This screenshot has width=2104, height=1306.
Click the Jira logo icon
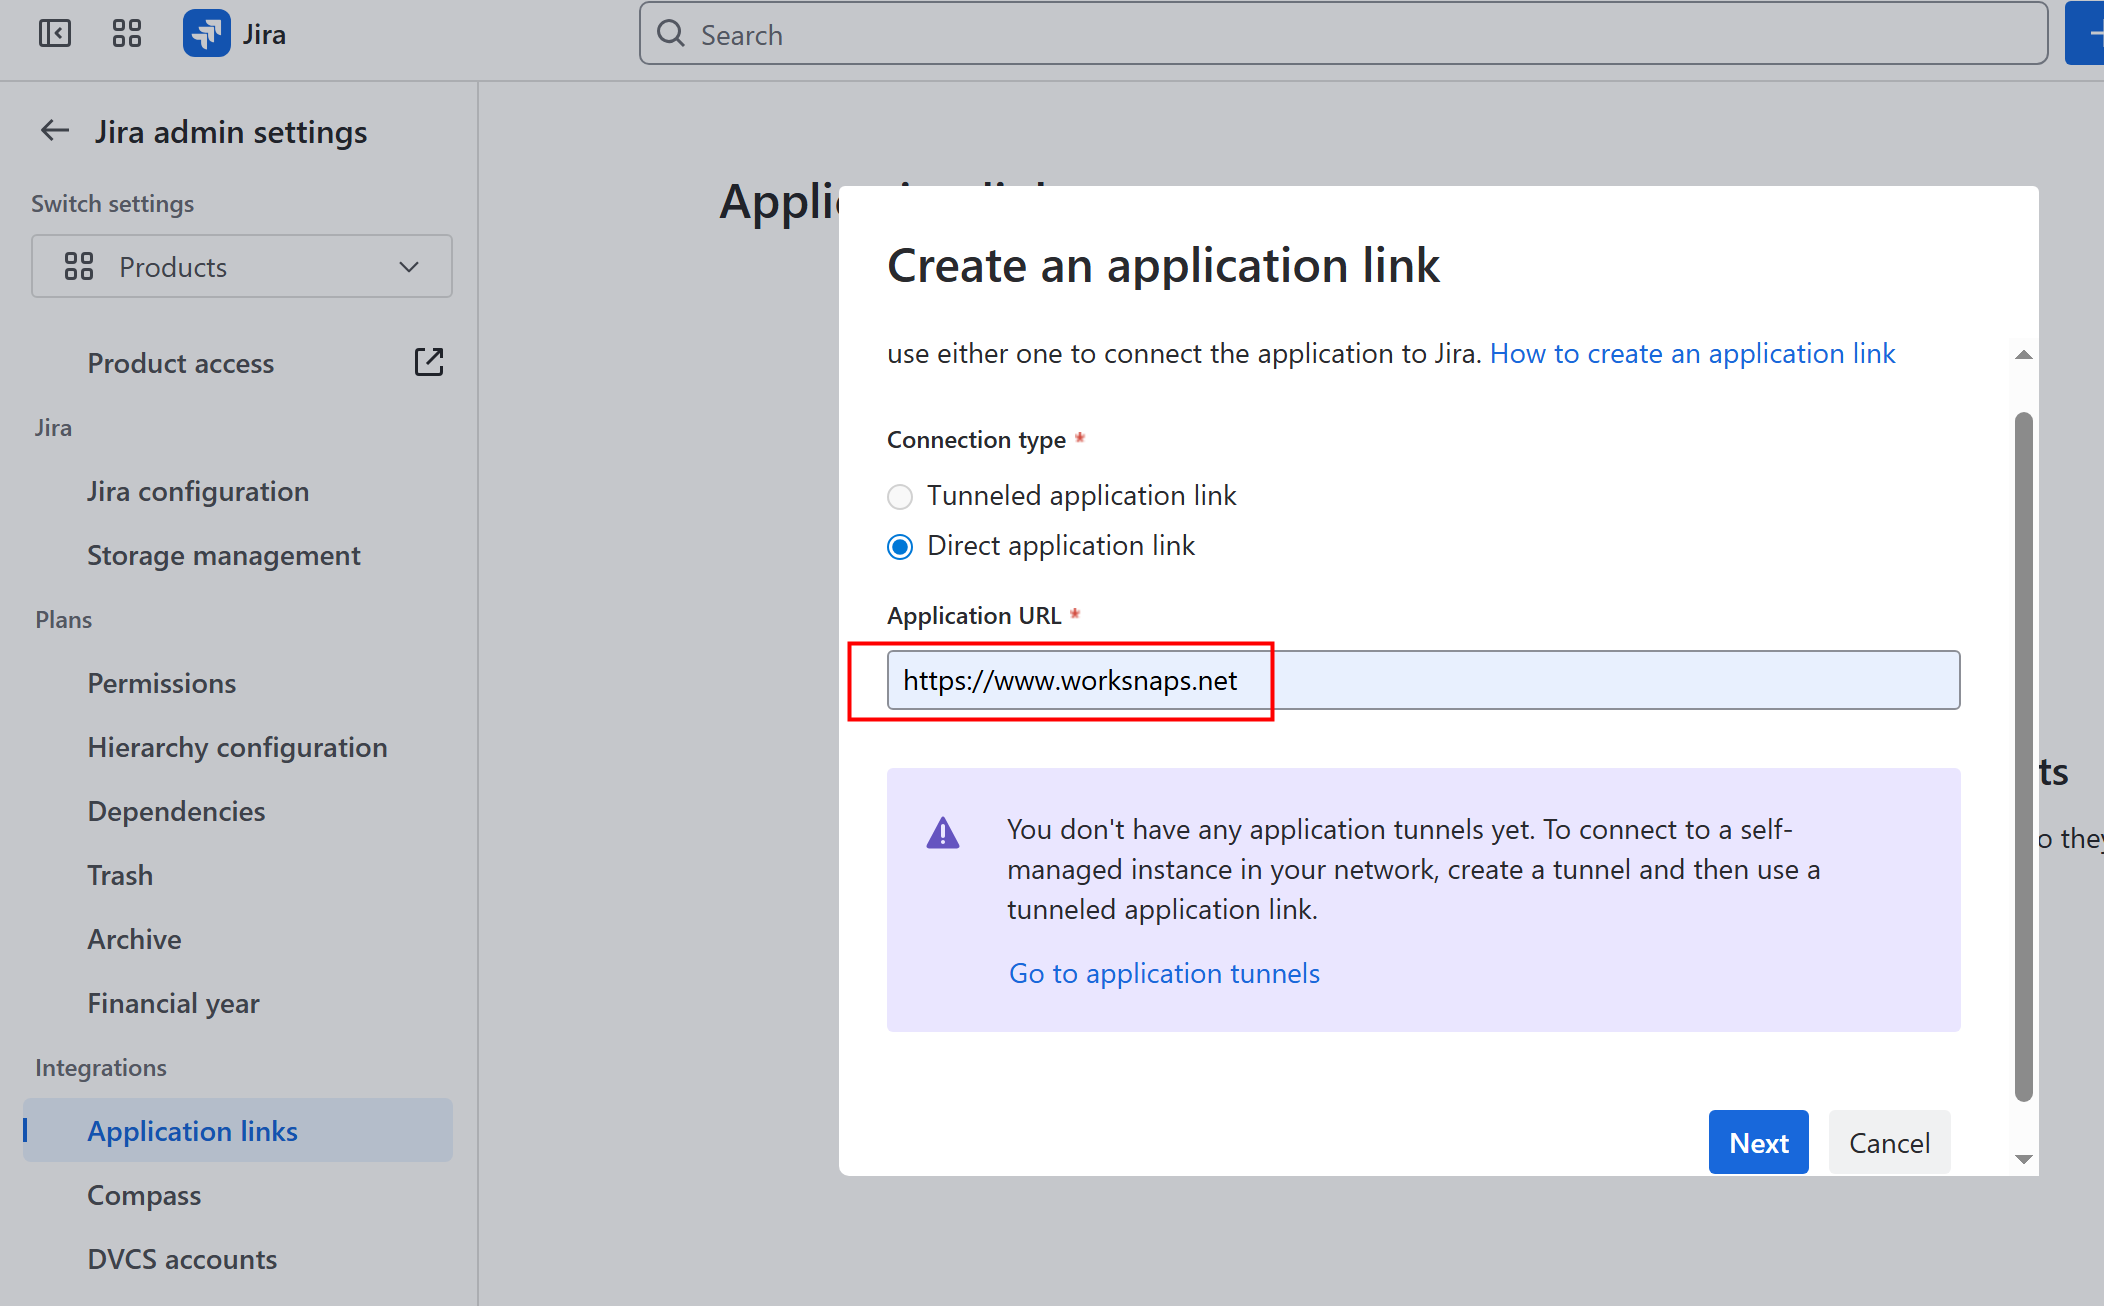(207, 34)
